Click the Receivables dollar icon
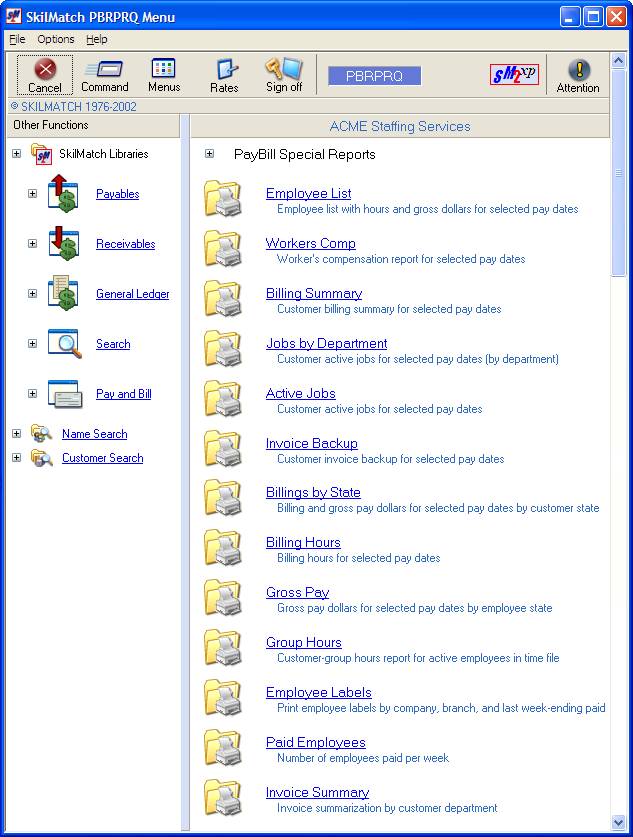The image size is (633, 837). click(63, 243)
